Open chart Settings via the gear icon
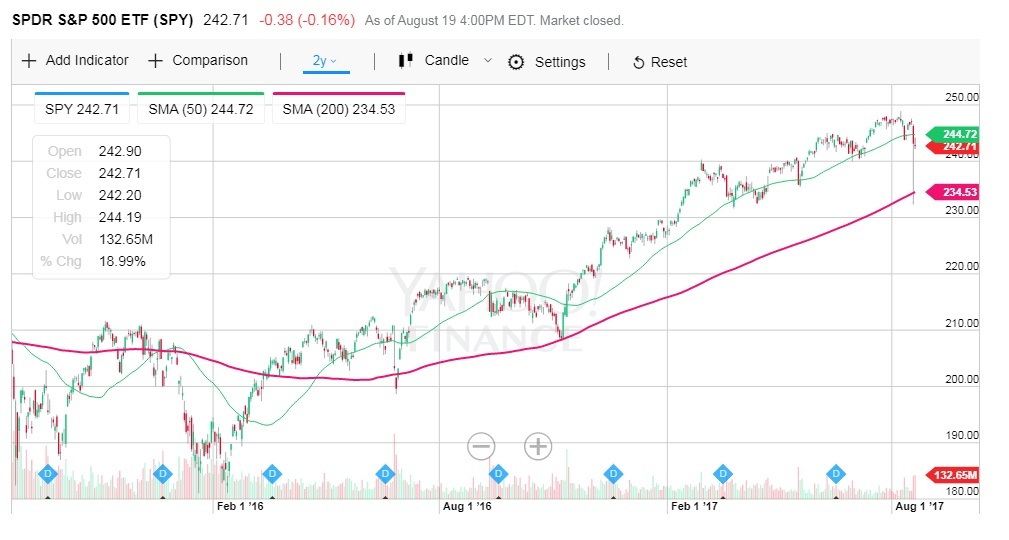Image resolution: width=1009 pixels, height=540 pixels. click(516, 62)
